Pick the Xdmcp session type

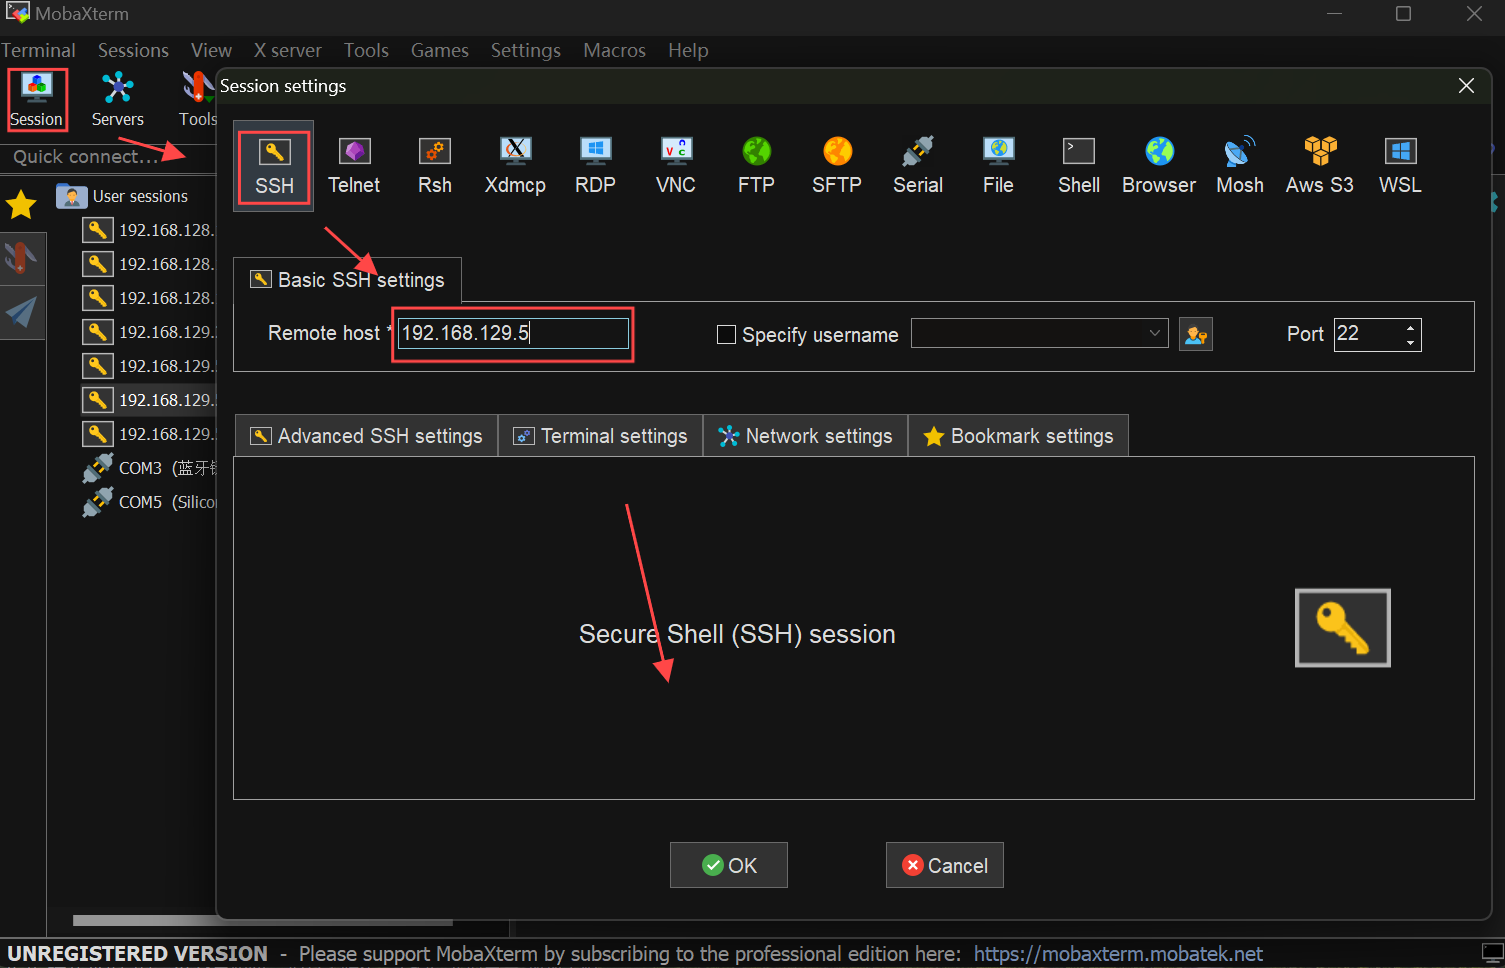click(x=515, y=166)
